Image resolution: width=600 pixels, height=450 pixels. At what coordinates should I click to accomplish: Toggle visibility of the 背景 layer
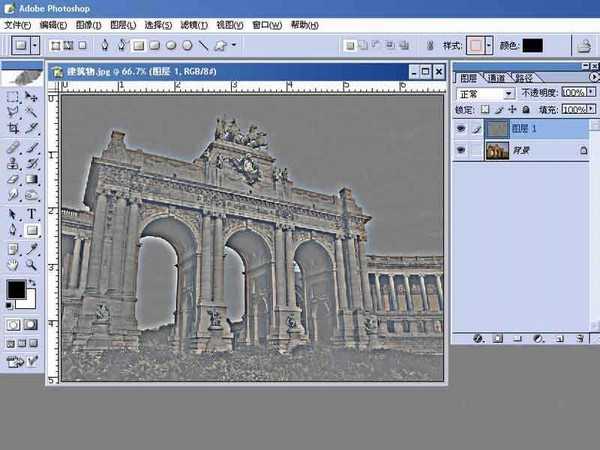click(462, 150)
